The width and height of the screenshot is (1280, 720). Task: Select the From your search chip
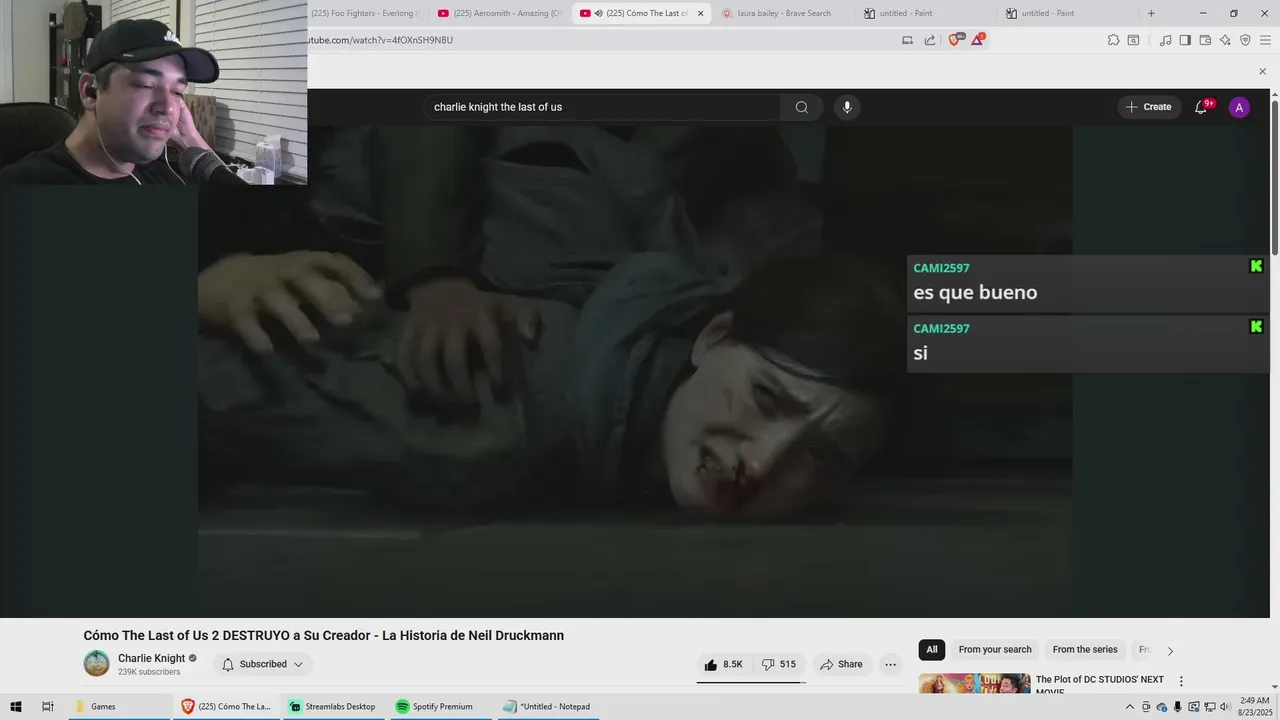coord(995,650)
